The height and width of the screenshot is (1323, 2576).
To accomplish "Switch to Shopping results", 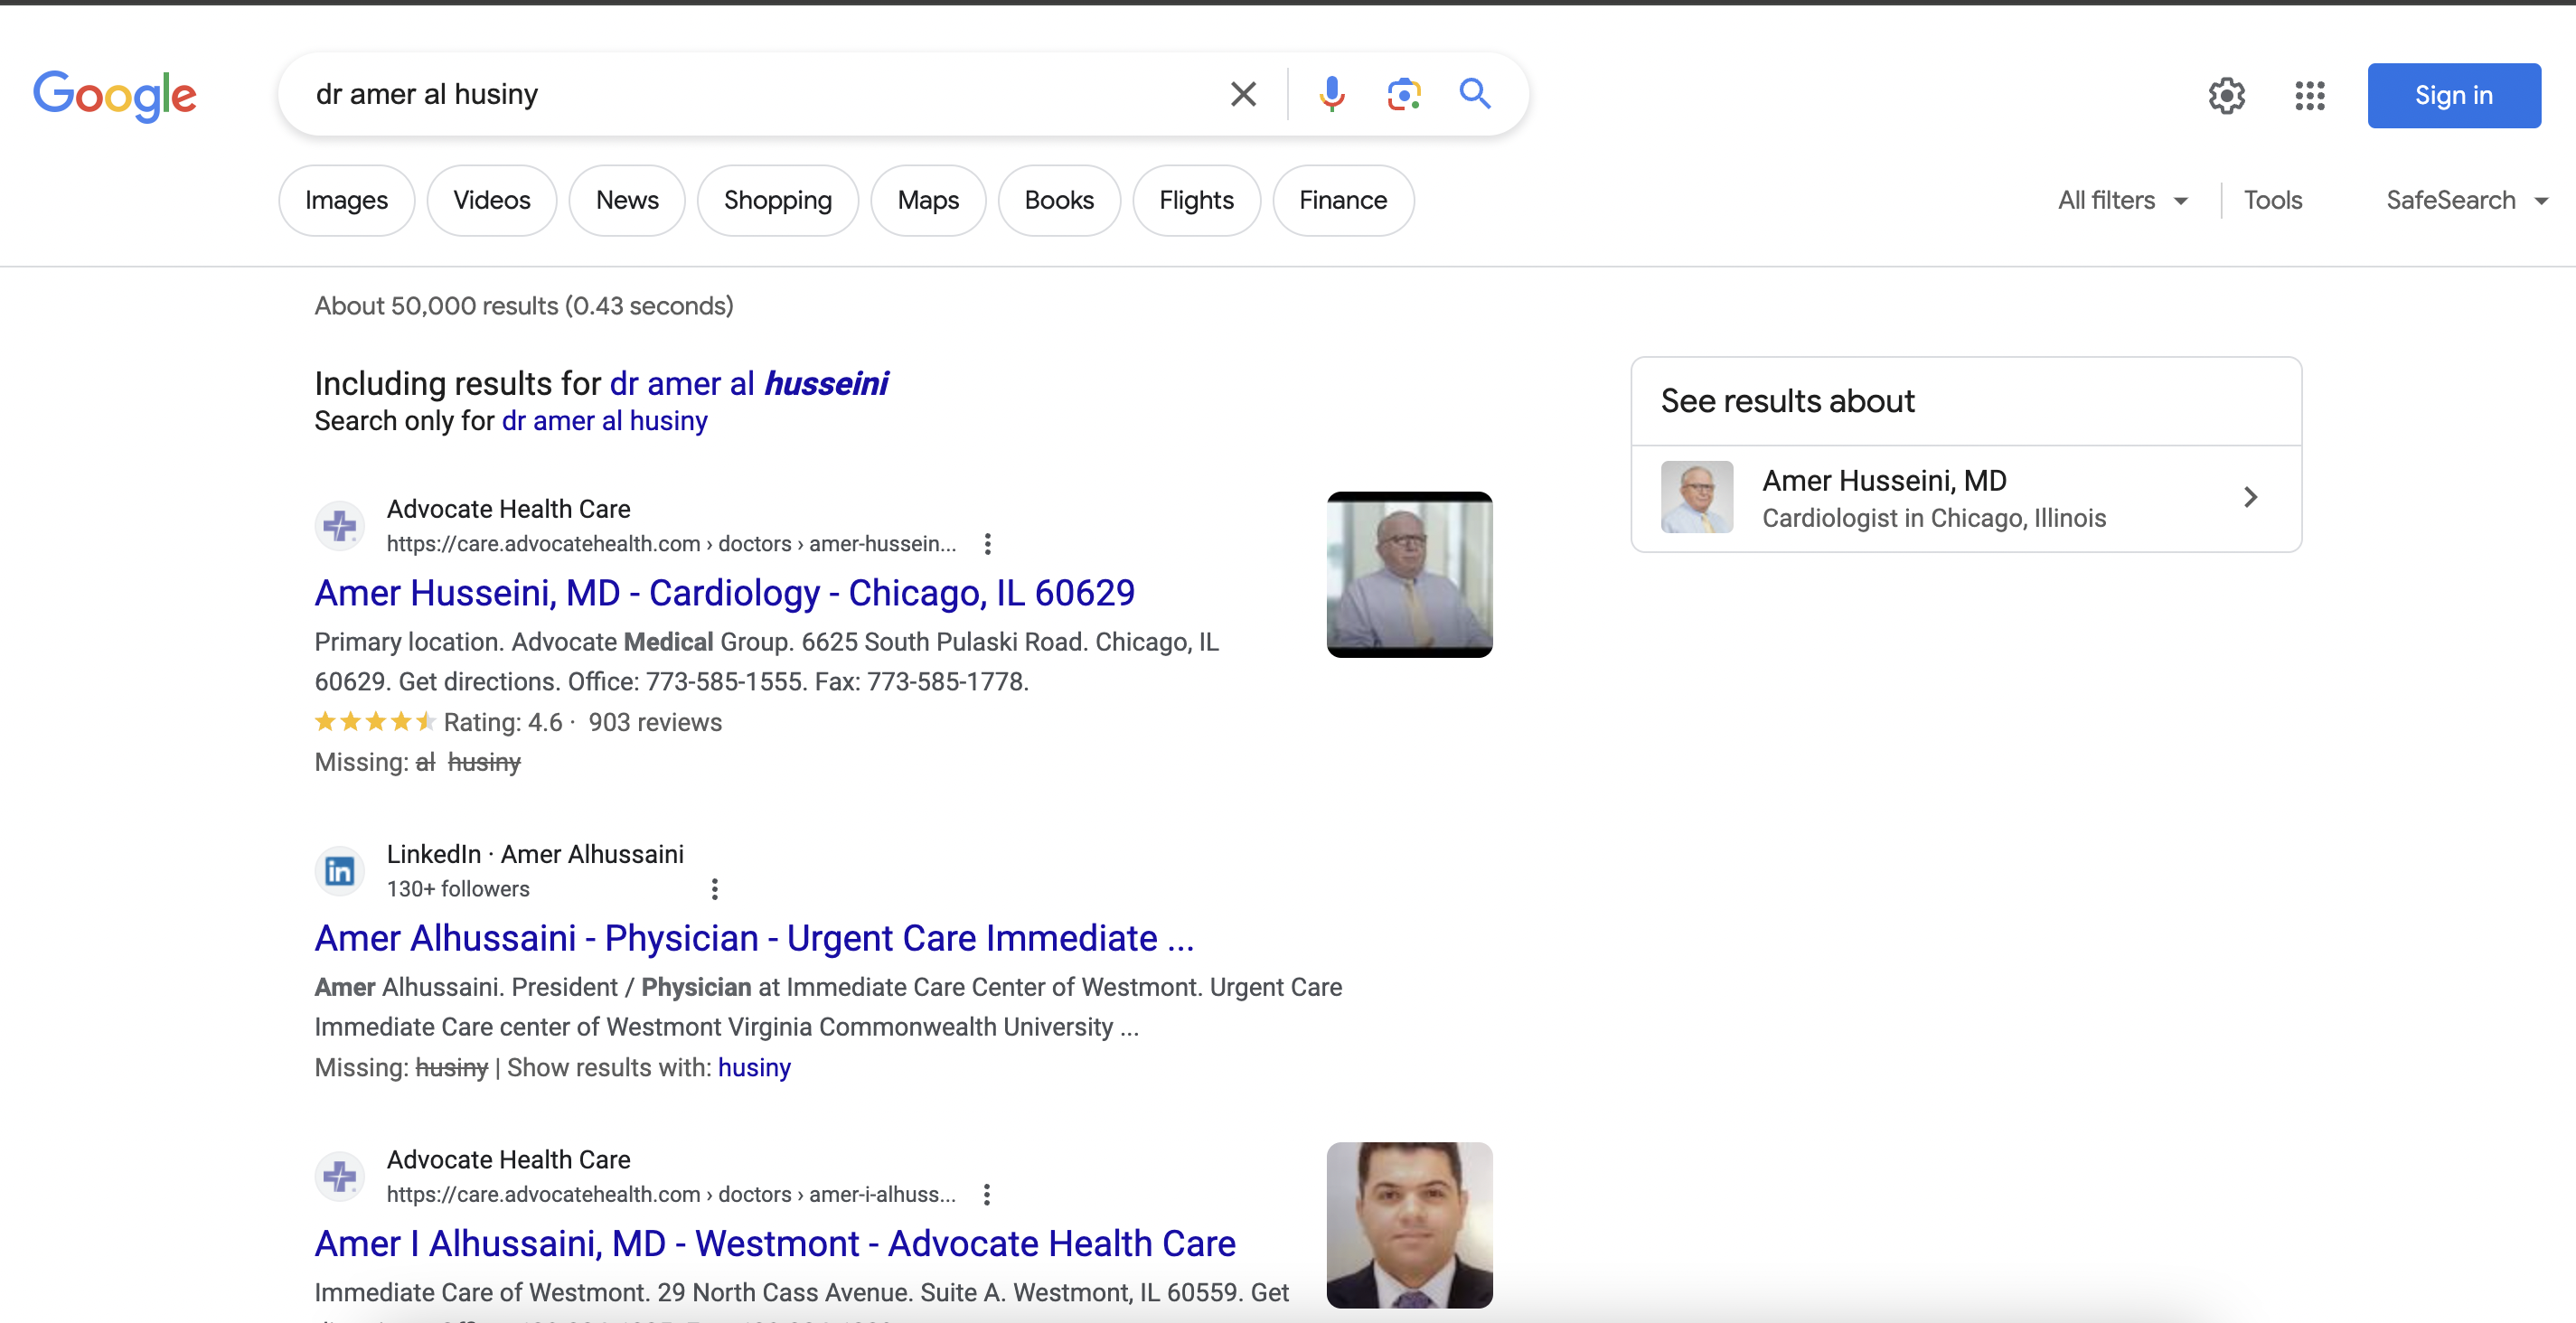I will click(x=777, y=200).
